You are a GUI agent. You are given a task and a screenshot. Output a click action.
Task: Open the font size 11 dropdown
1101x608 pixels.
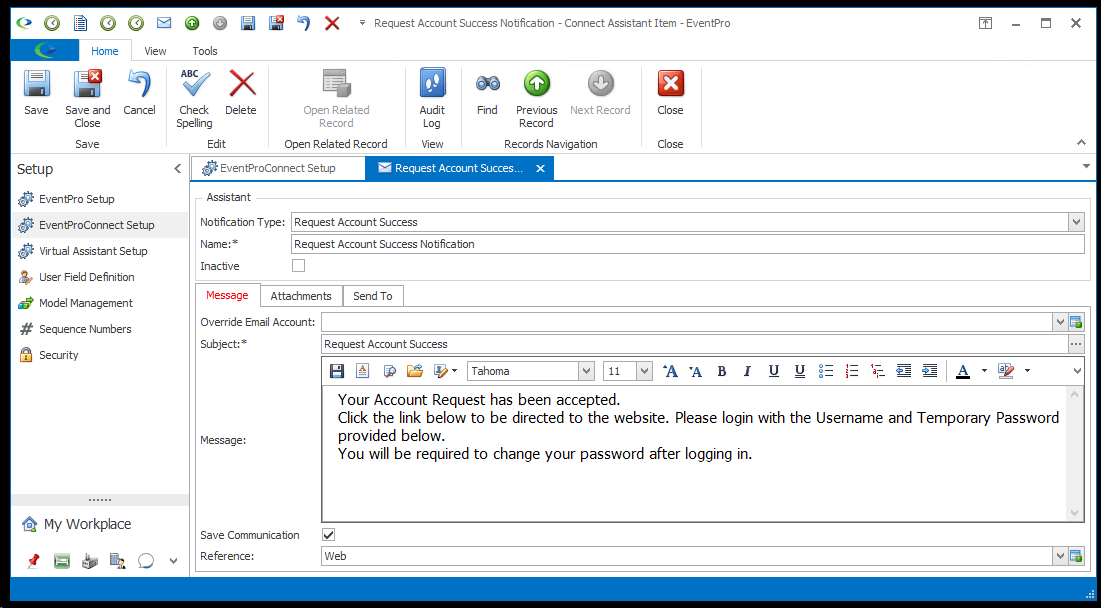tap(645, 371)
